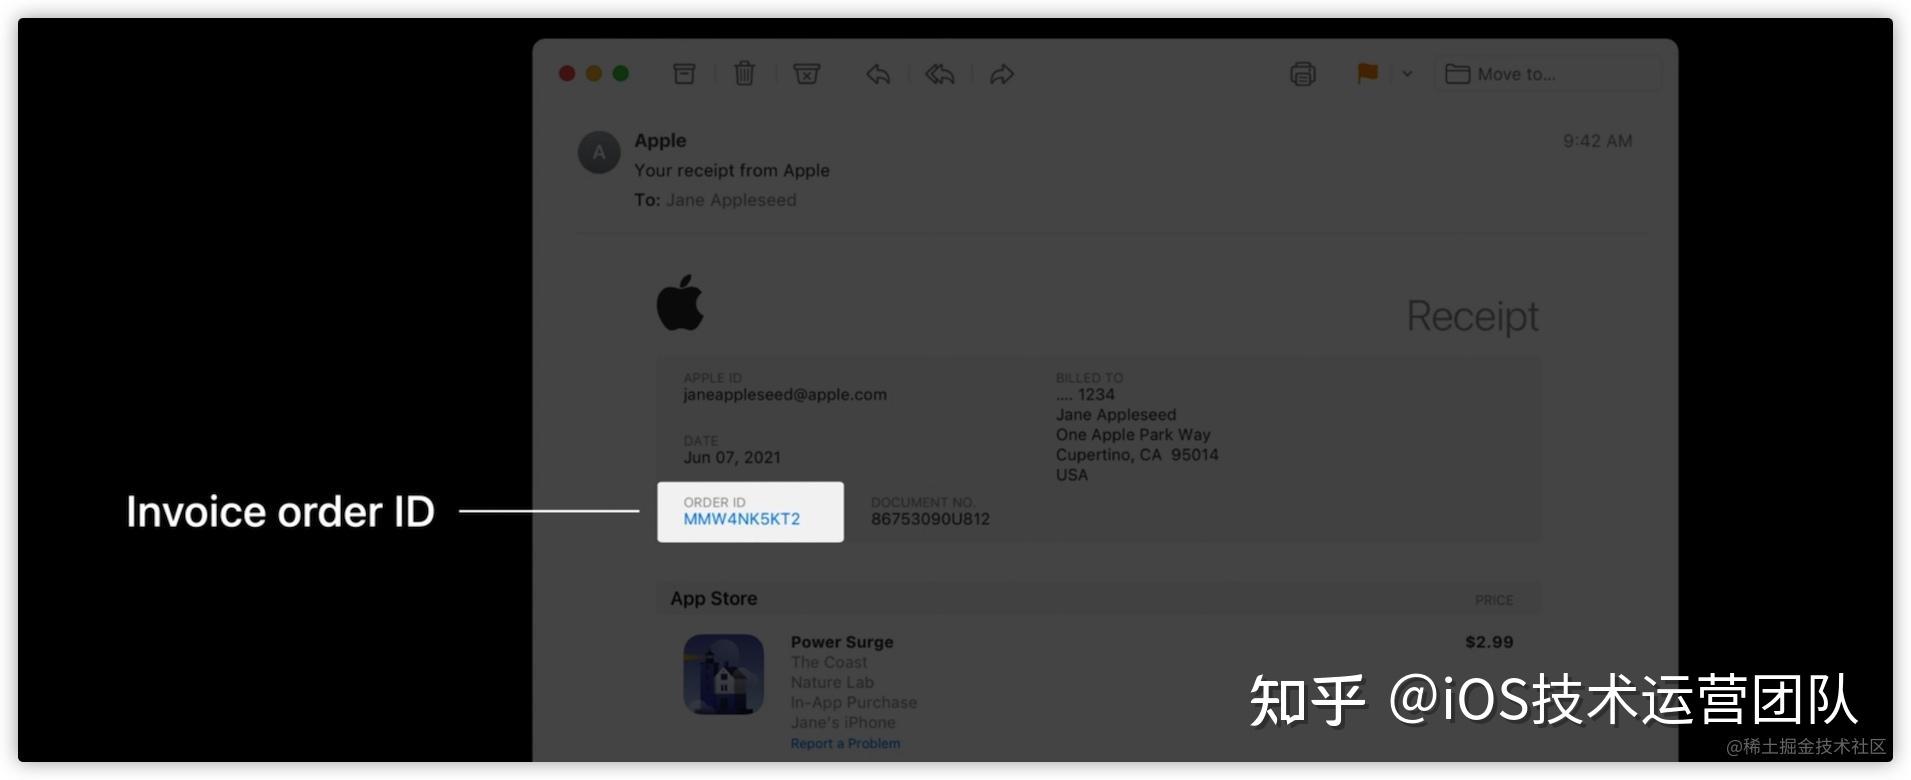Click the 'Receipt' heading
Viewport: 1911px width, 780px height.
[1472, 316]
